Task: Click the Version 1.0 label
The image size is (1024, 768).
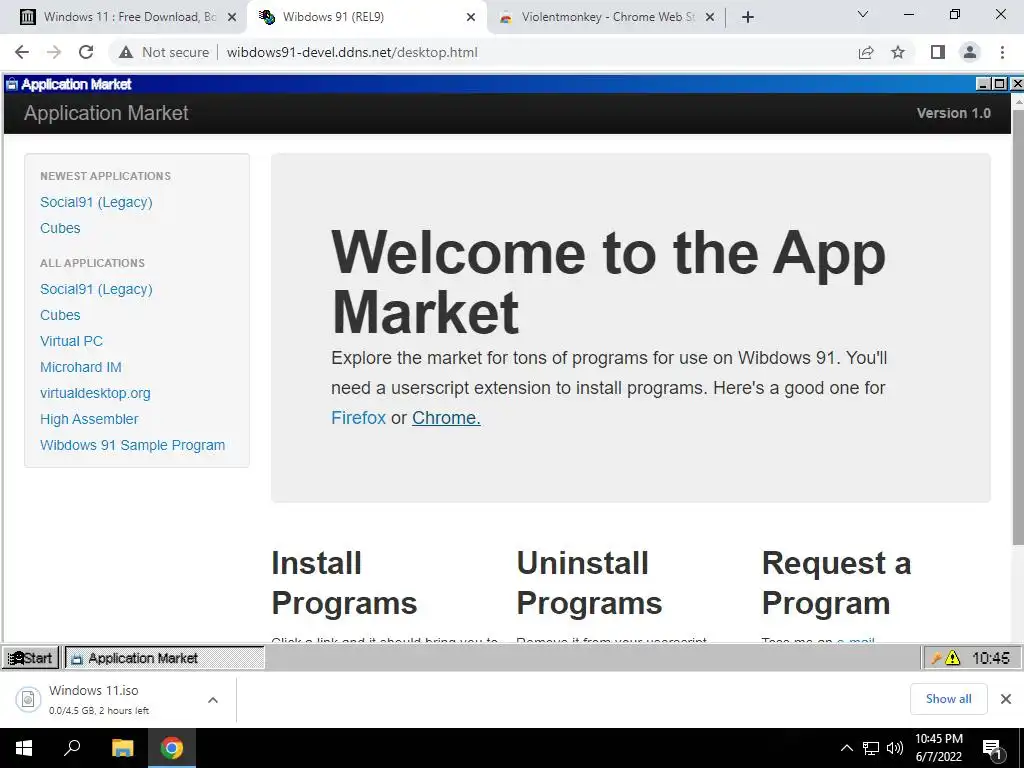Action: click(953, 113)
